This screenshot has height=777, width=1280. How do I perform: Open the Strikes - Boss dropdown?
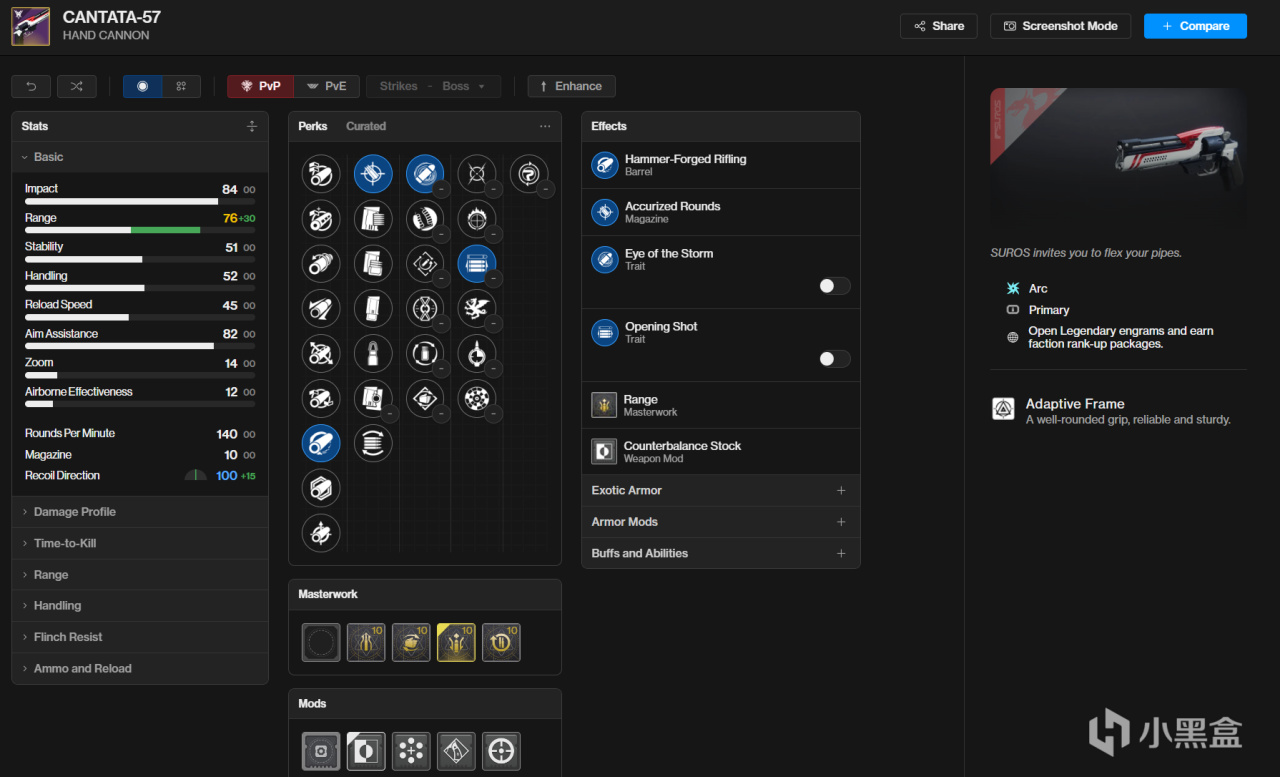[433, 86]
